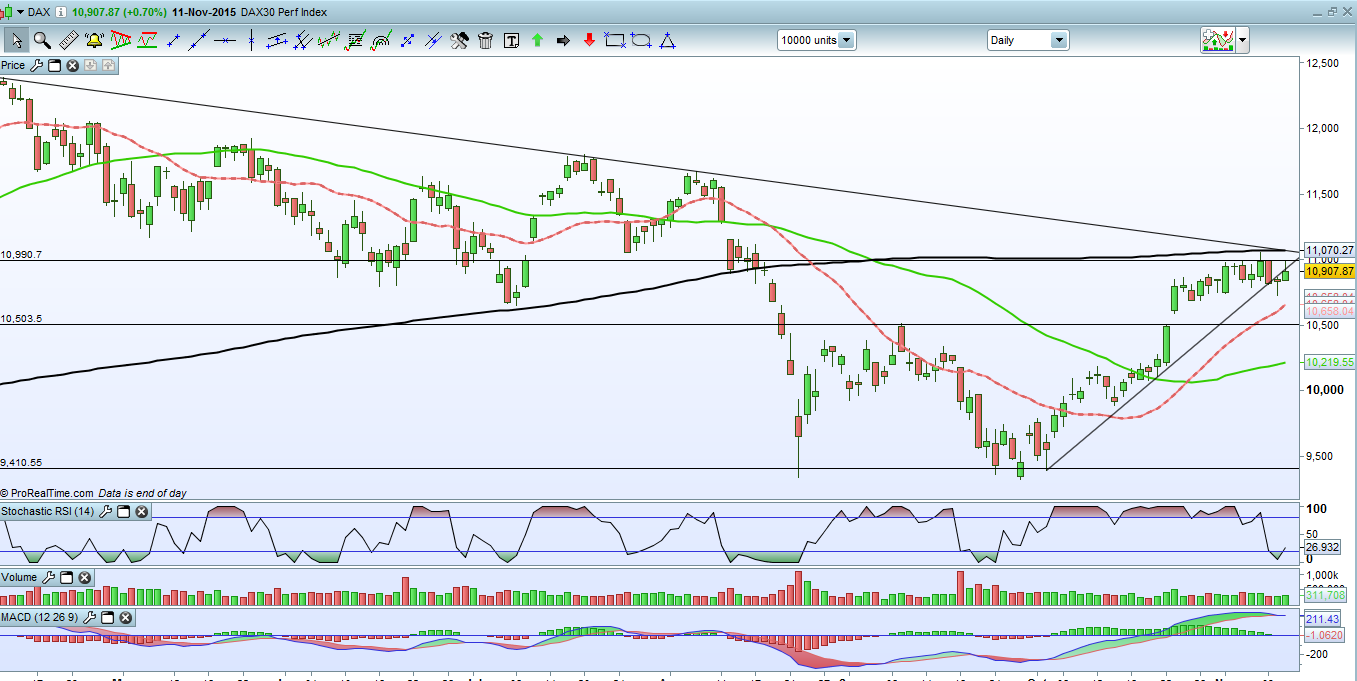Toggle maximize on the MACD panel
The height and width of the screenshot is (681, 1357).
click(x=108, y=617)
